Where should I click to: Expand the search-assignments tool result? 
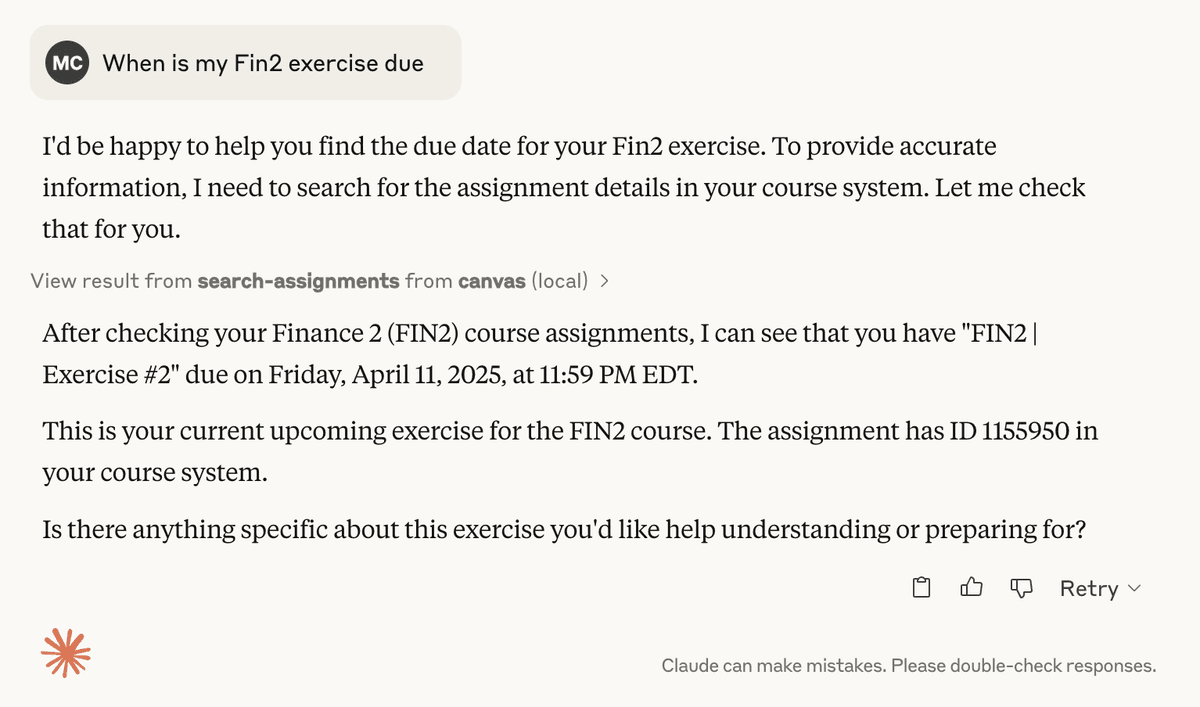320,280
